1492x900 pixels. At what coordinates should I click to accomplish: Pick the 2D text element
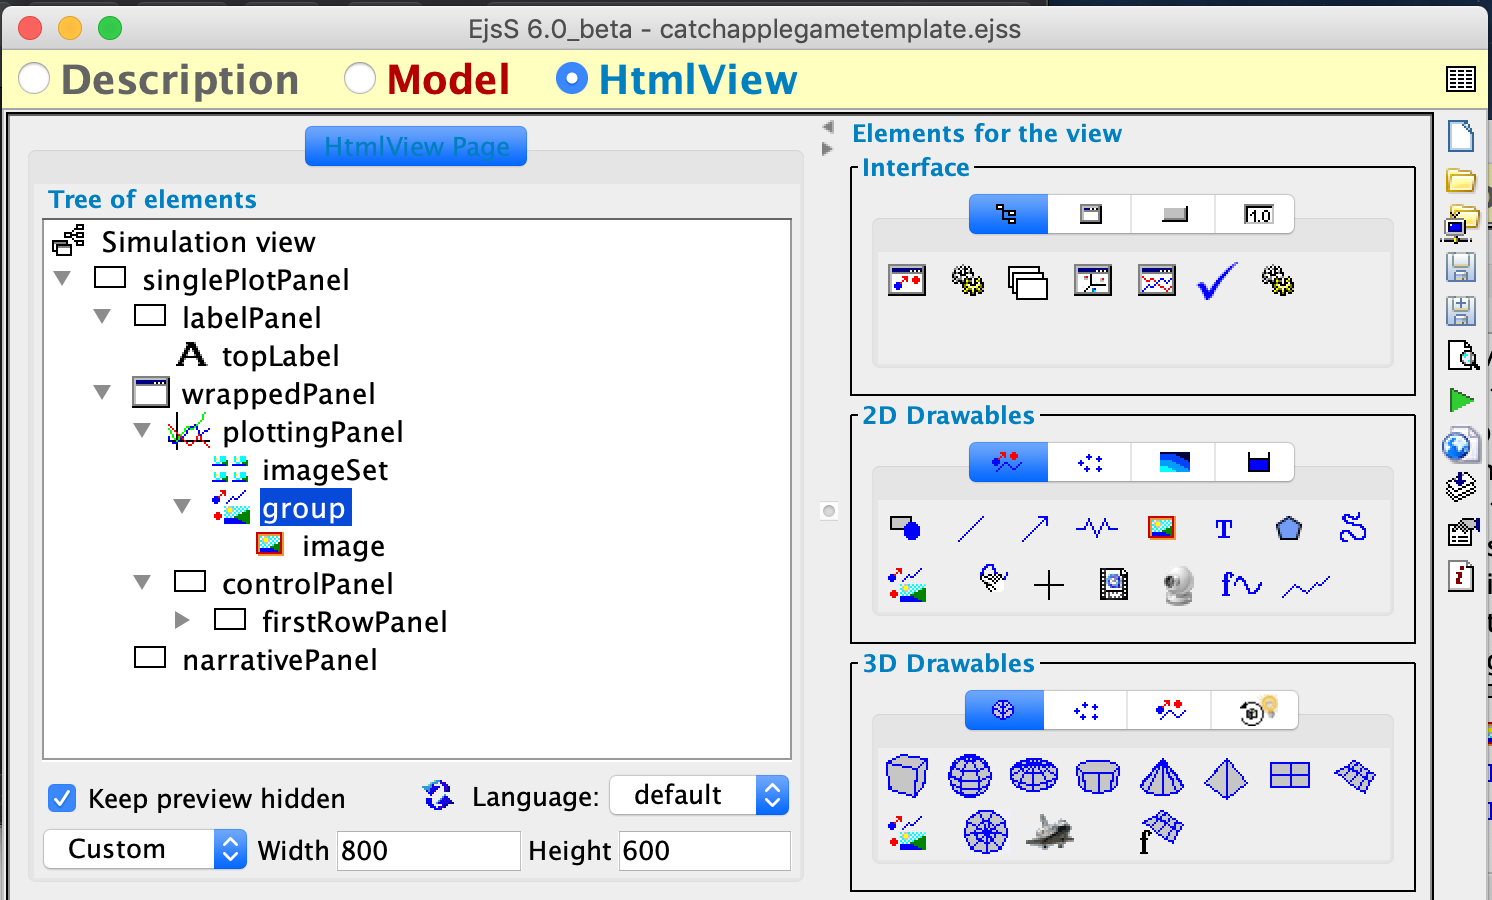1224,529
